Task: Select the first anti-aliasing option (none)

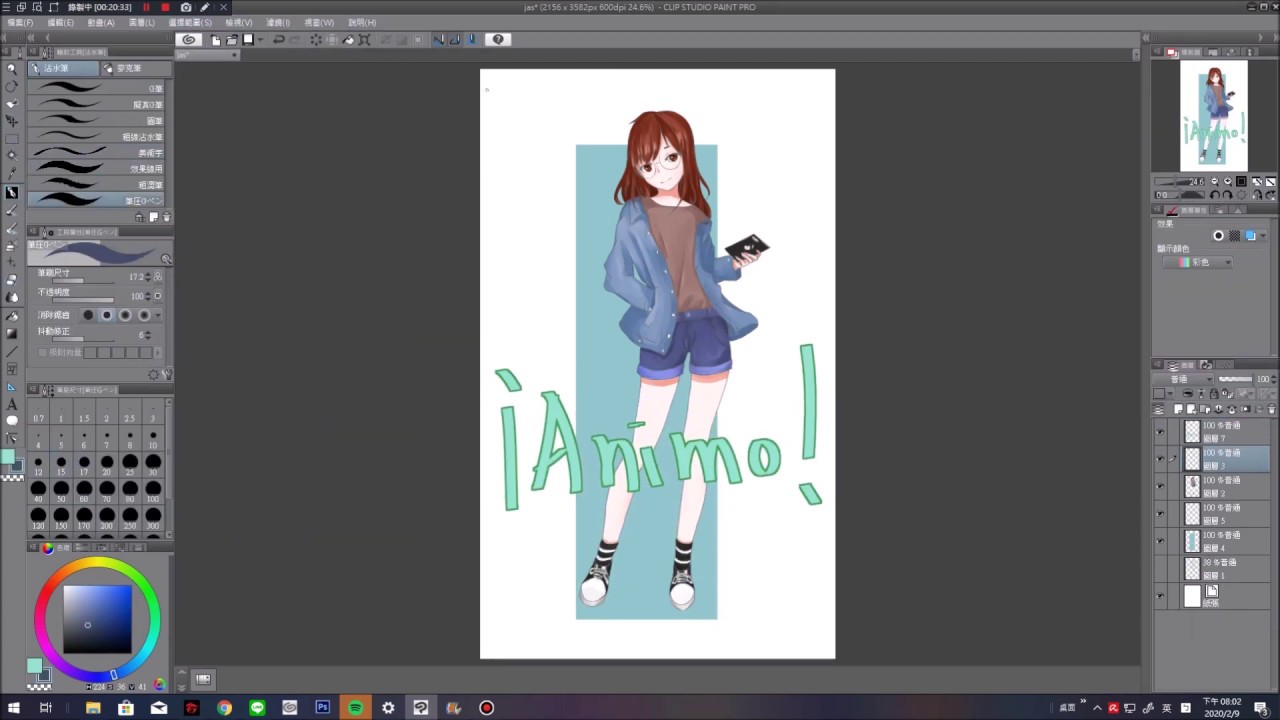Action: pyautogui.click(x=88, y=315)
